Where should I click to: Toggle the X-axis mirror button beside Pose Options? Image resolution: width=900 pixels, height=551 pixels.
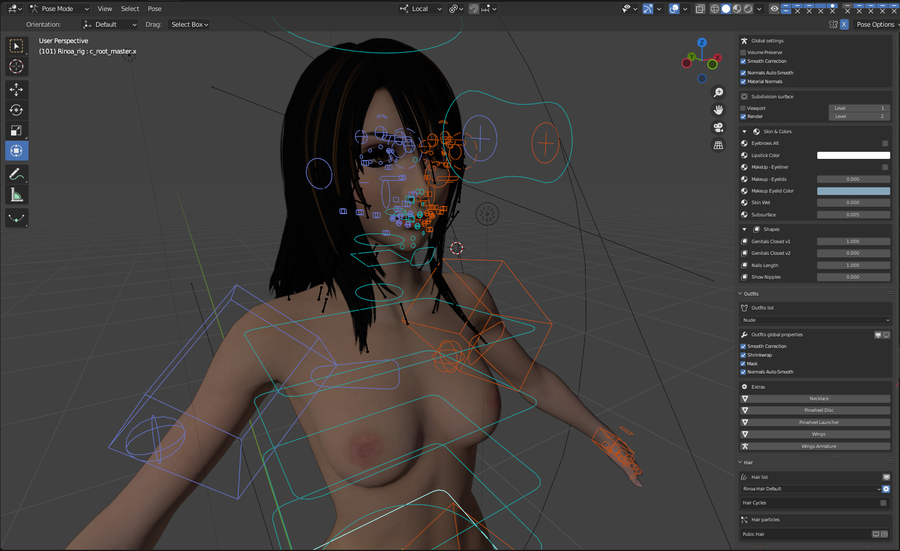844,24
